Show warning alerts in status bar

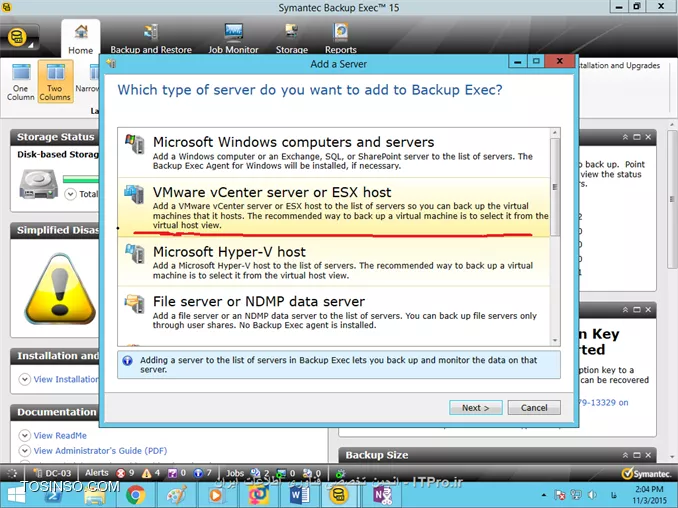(x=151, y=473)
